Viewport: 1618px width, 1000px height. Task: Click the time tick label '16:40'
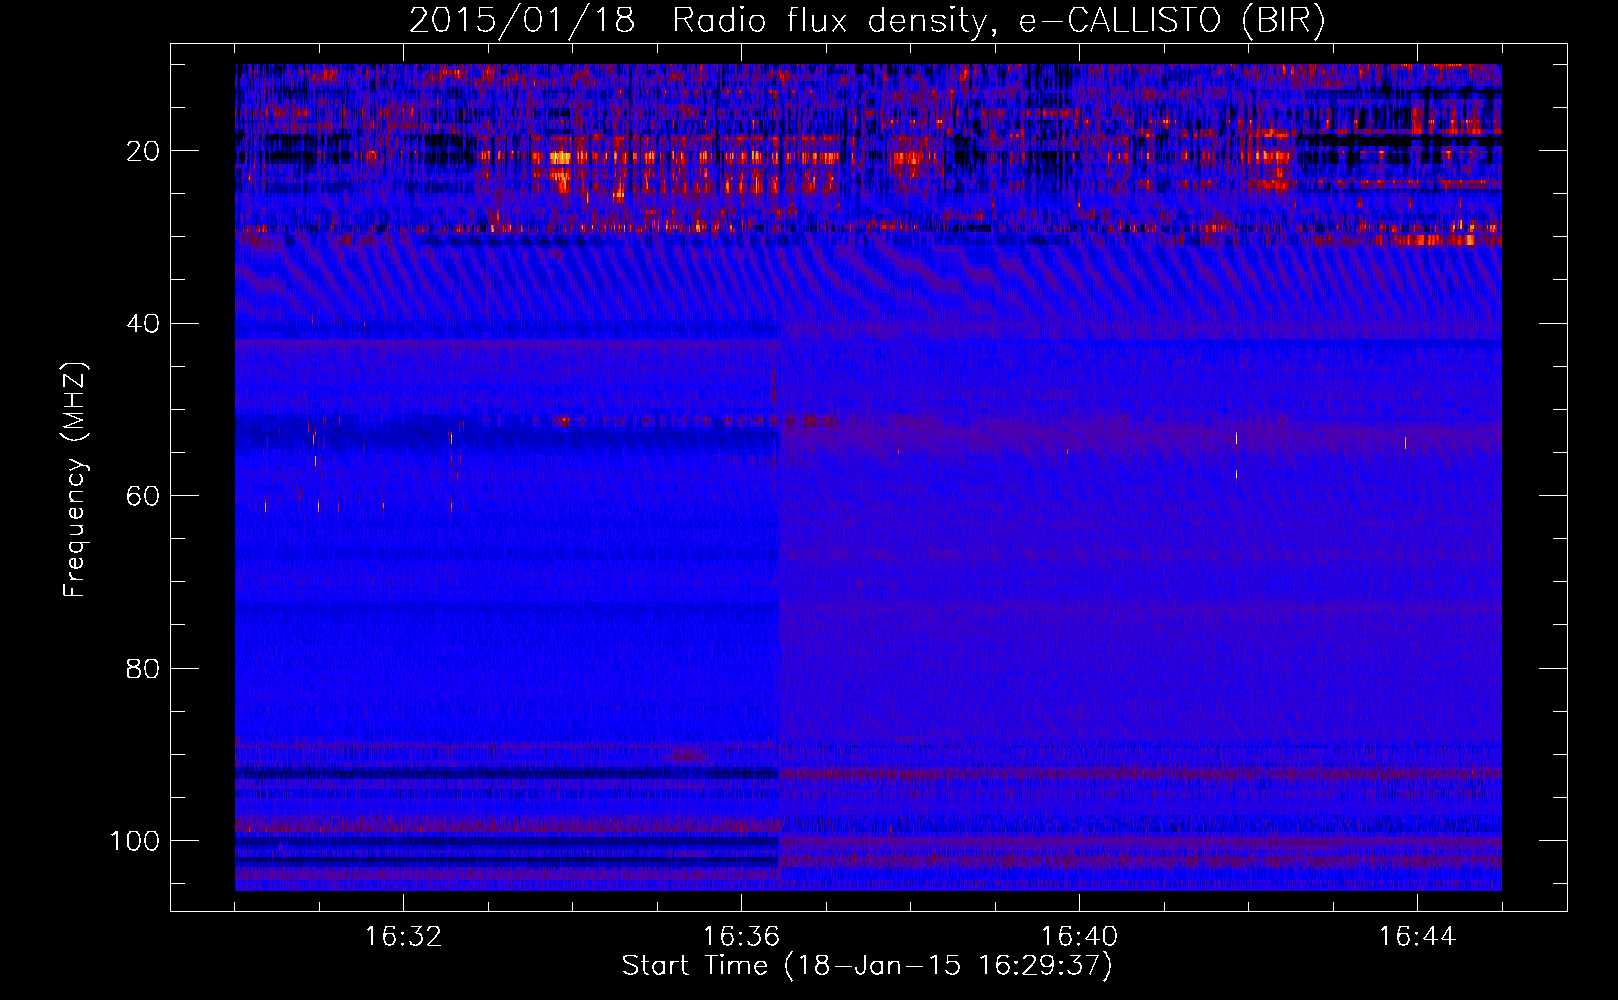pyautogui.click(x=1079, y=937)
